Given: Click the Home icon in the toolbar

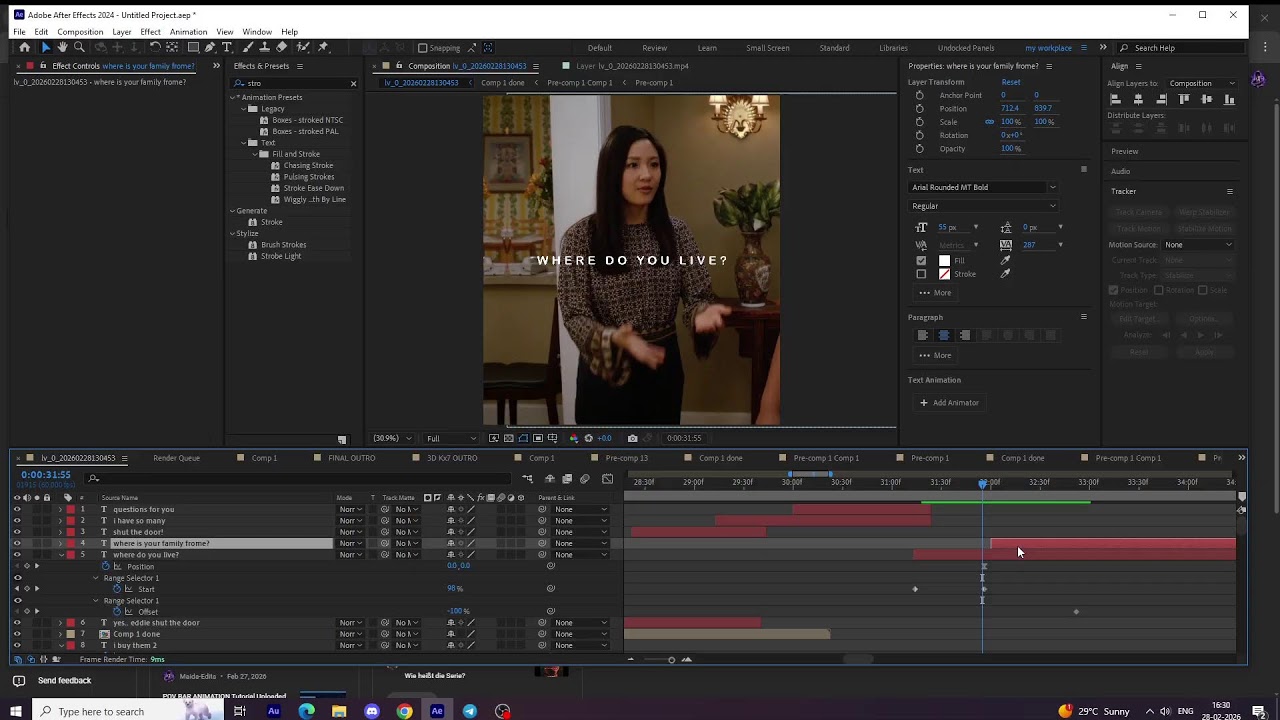Looking at the screenshot, I should point(25,47).
